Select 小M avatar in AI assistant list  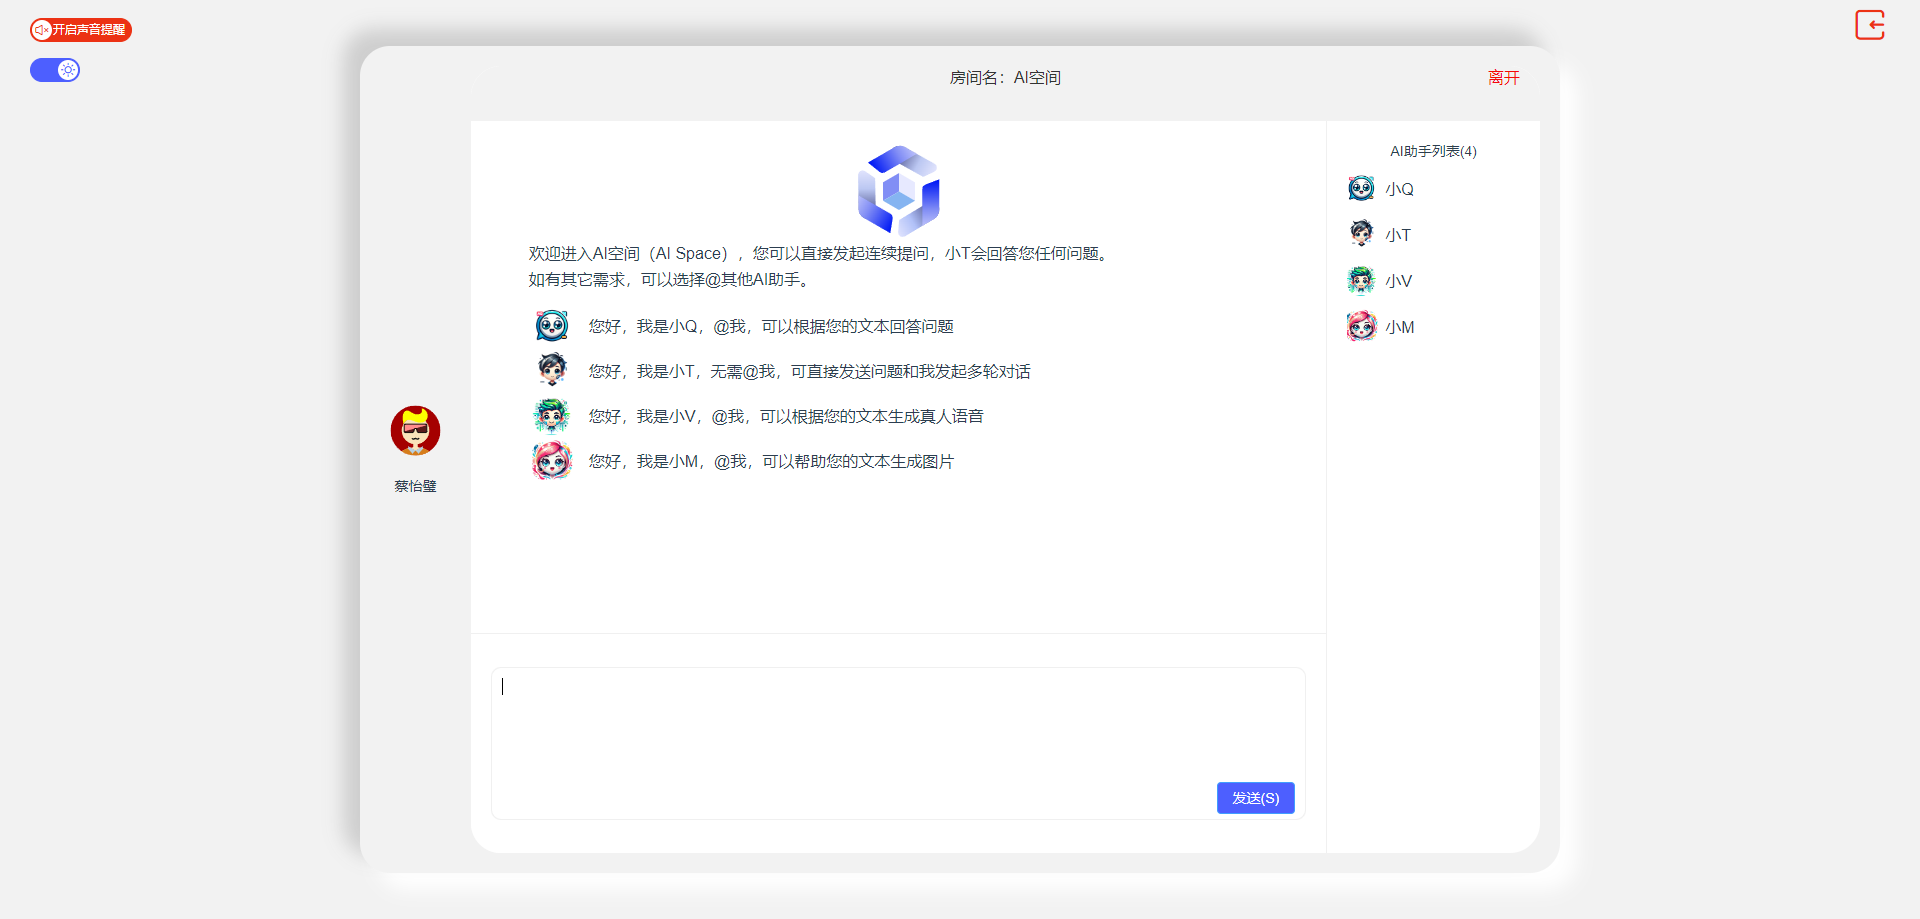pyautogui.click(x=1361, y=326)
